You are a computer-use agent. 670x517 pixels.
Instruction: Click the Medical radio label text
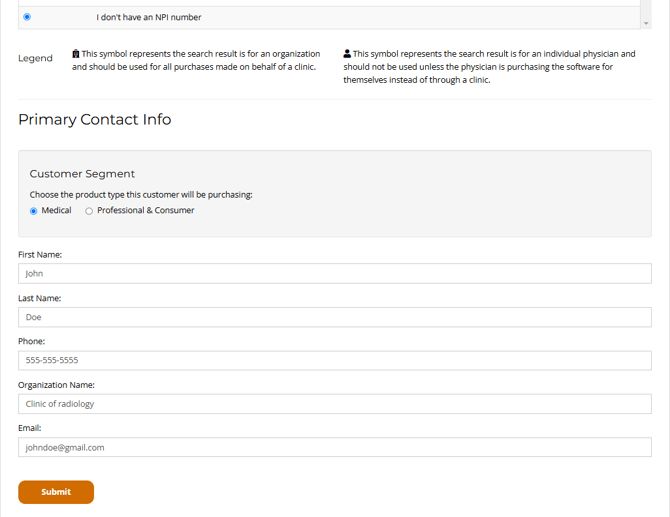pyautogui.click(x=56, y=211)
